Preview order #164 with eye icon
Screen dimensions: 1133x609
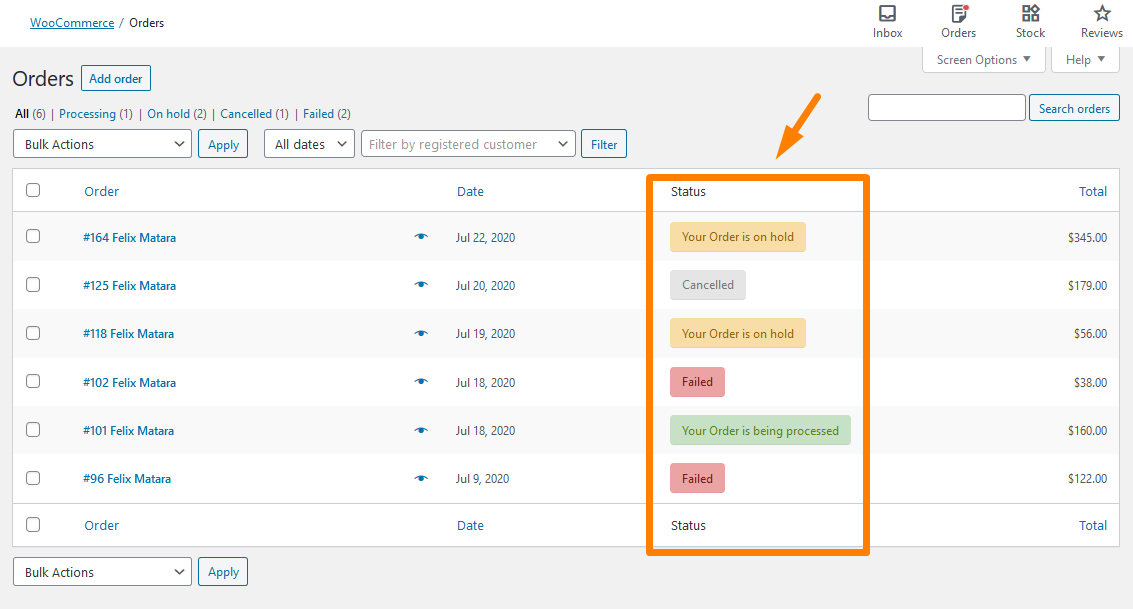(x=421, y=237)
